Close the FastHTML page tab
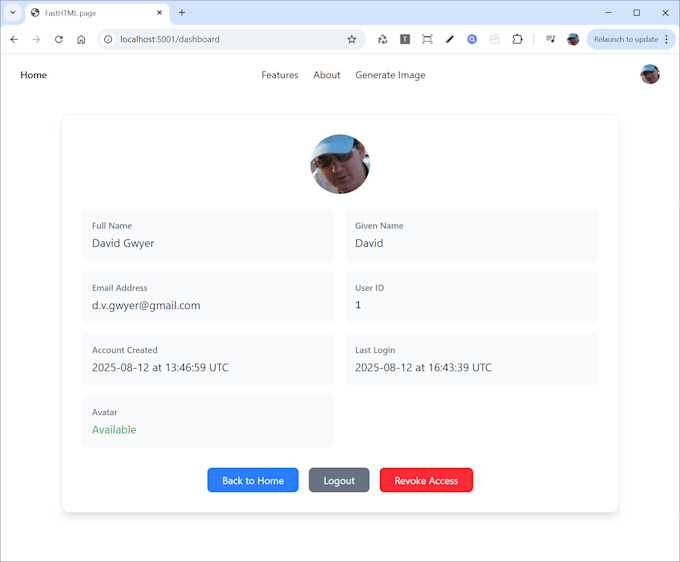This screenshot has height=562, width=680. click(159, 13)
